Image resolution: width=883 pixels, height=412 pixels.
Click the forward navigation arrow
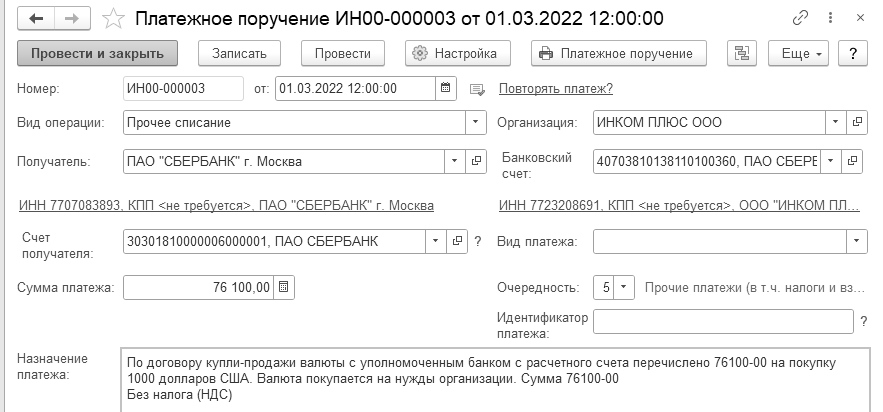(x=73, y=19)
